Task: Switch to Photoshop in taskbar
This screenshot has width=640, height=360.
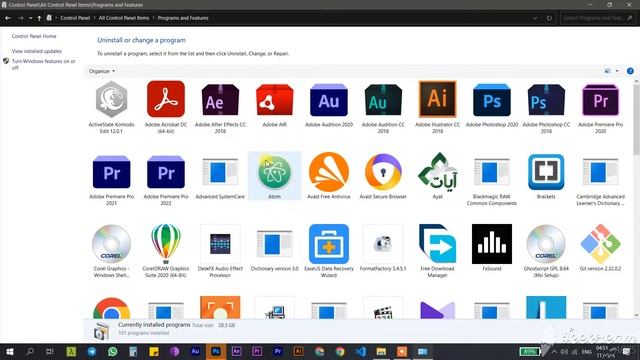Action: click(216, 351)
